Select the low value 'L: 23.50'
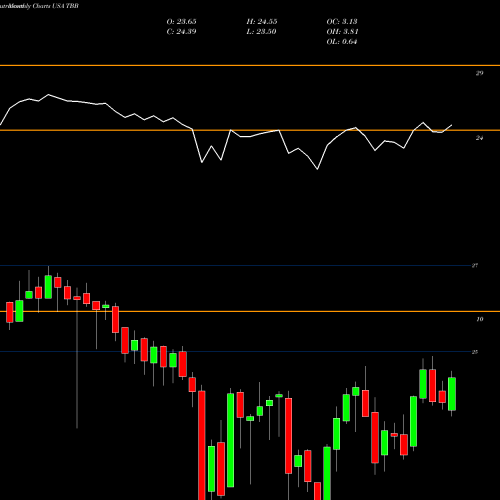500x500 pixels. pos(261,32)
